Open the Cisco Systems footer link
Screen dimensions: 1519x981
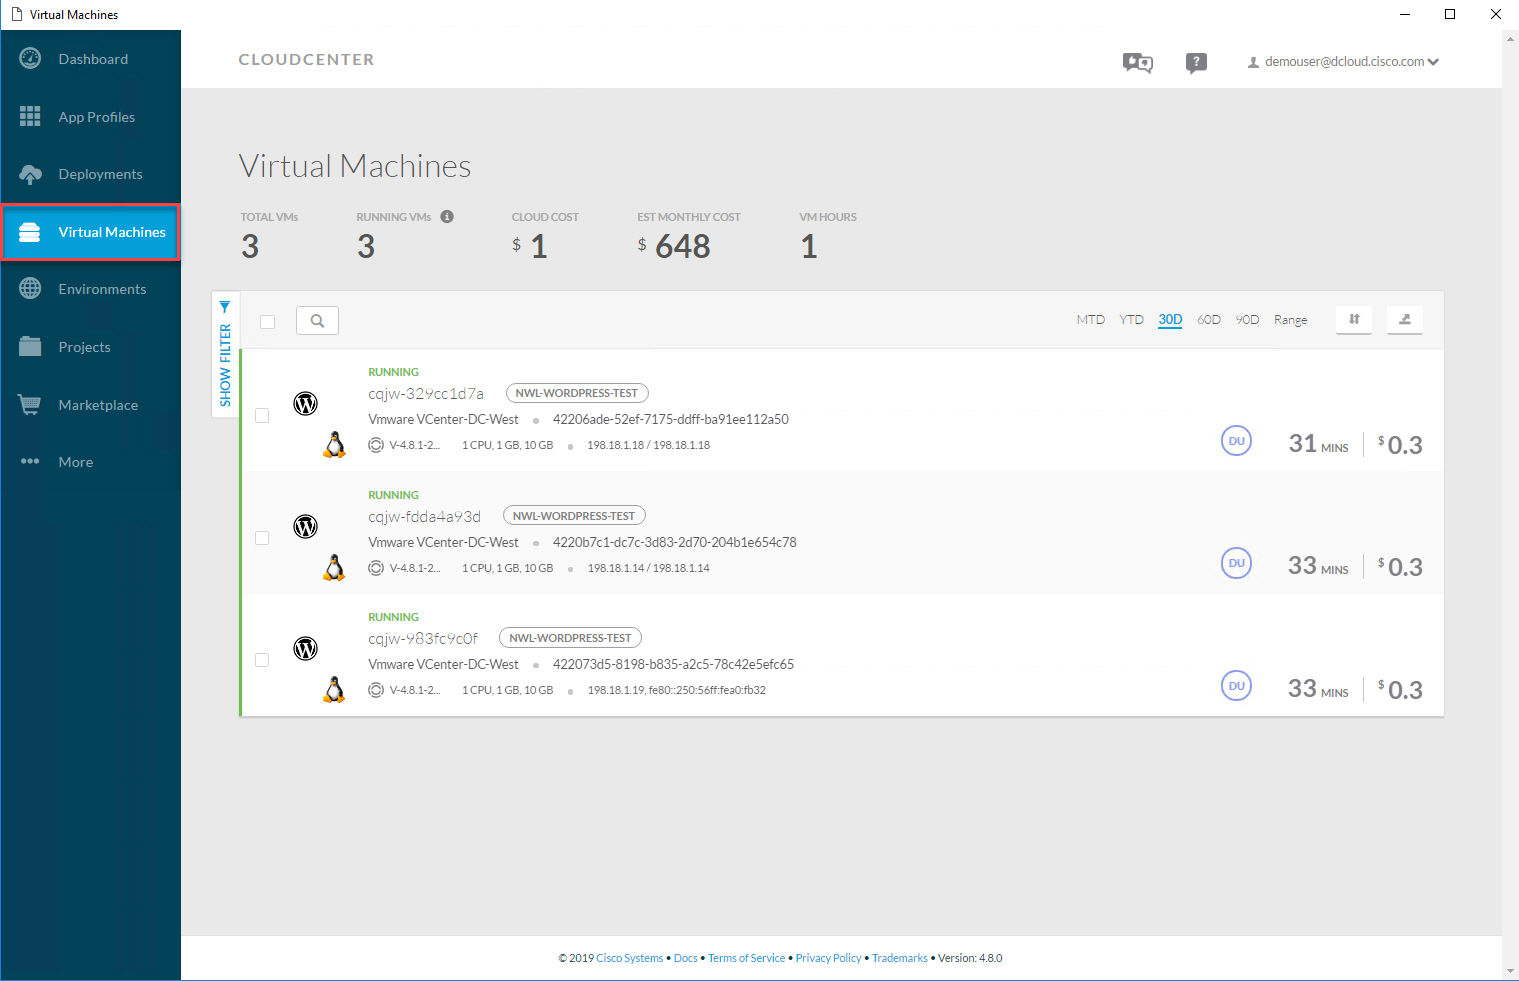[x=629, y=958]
